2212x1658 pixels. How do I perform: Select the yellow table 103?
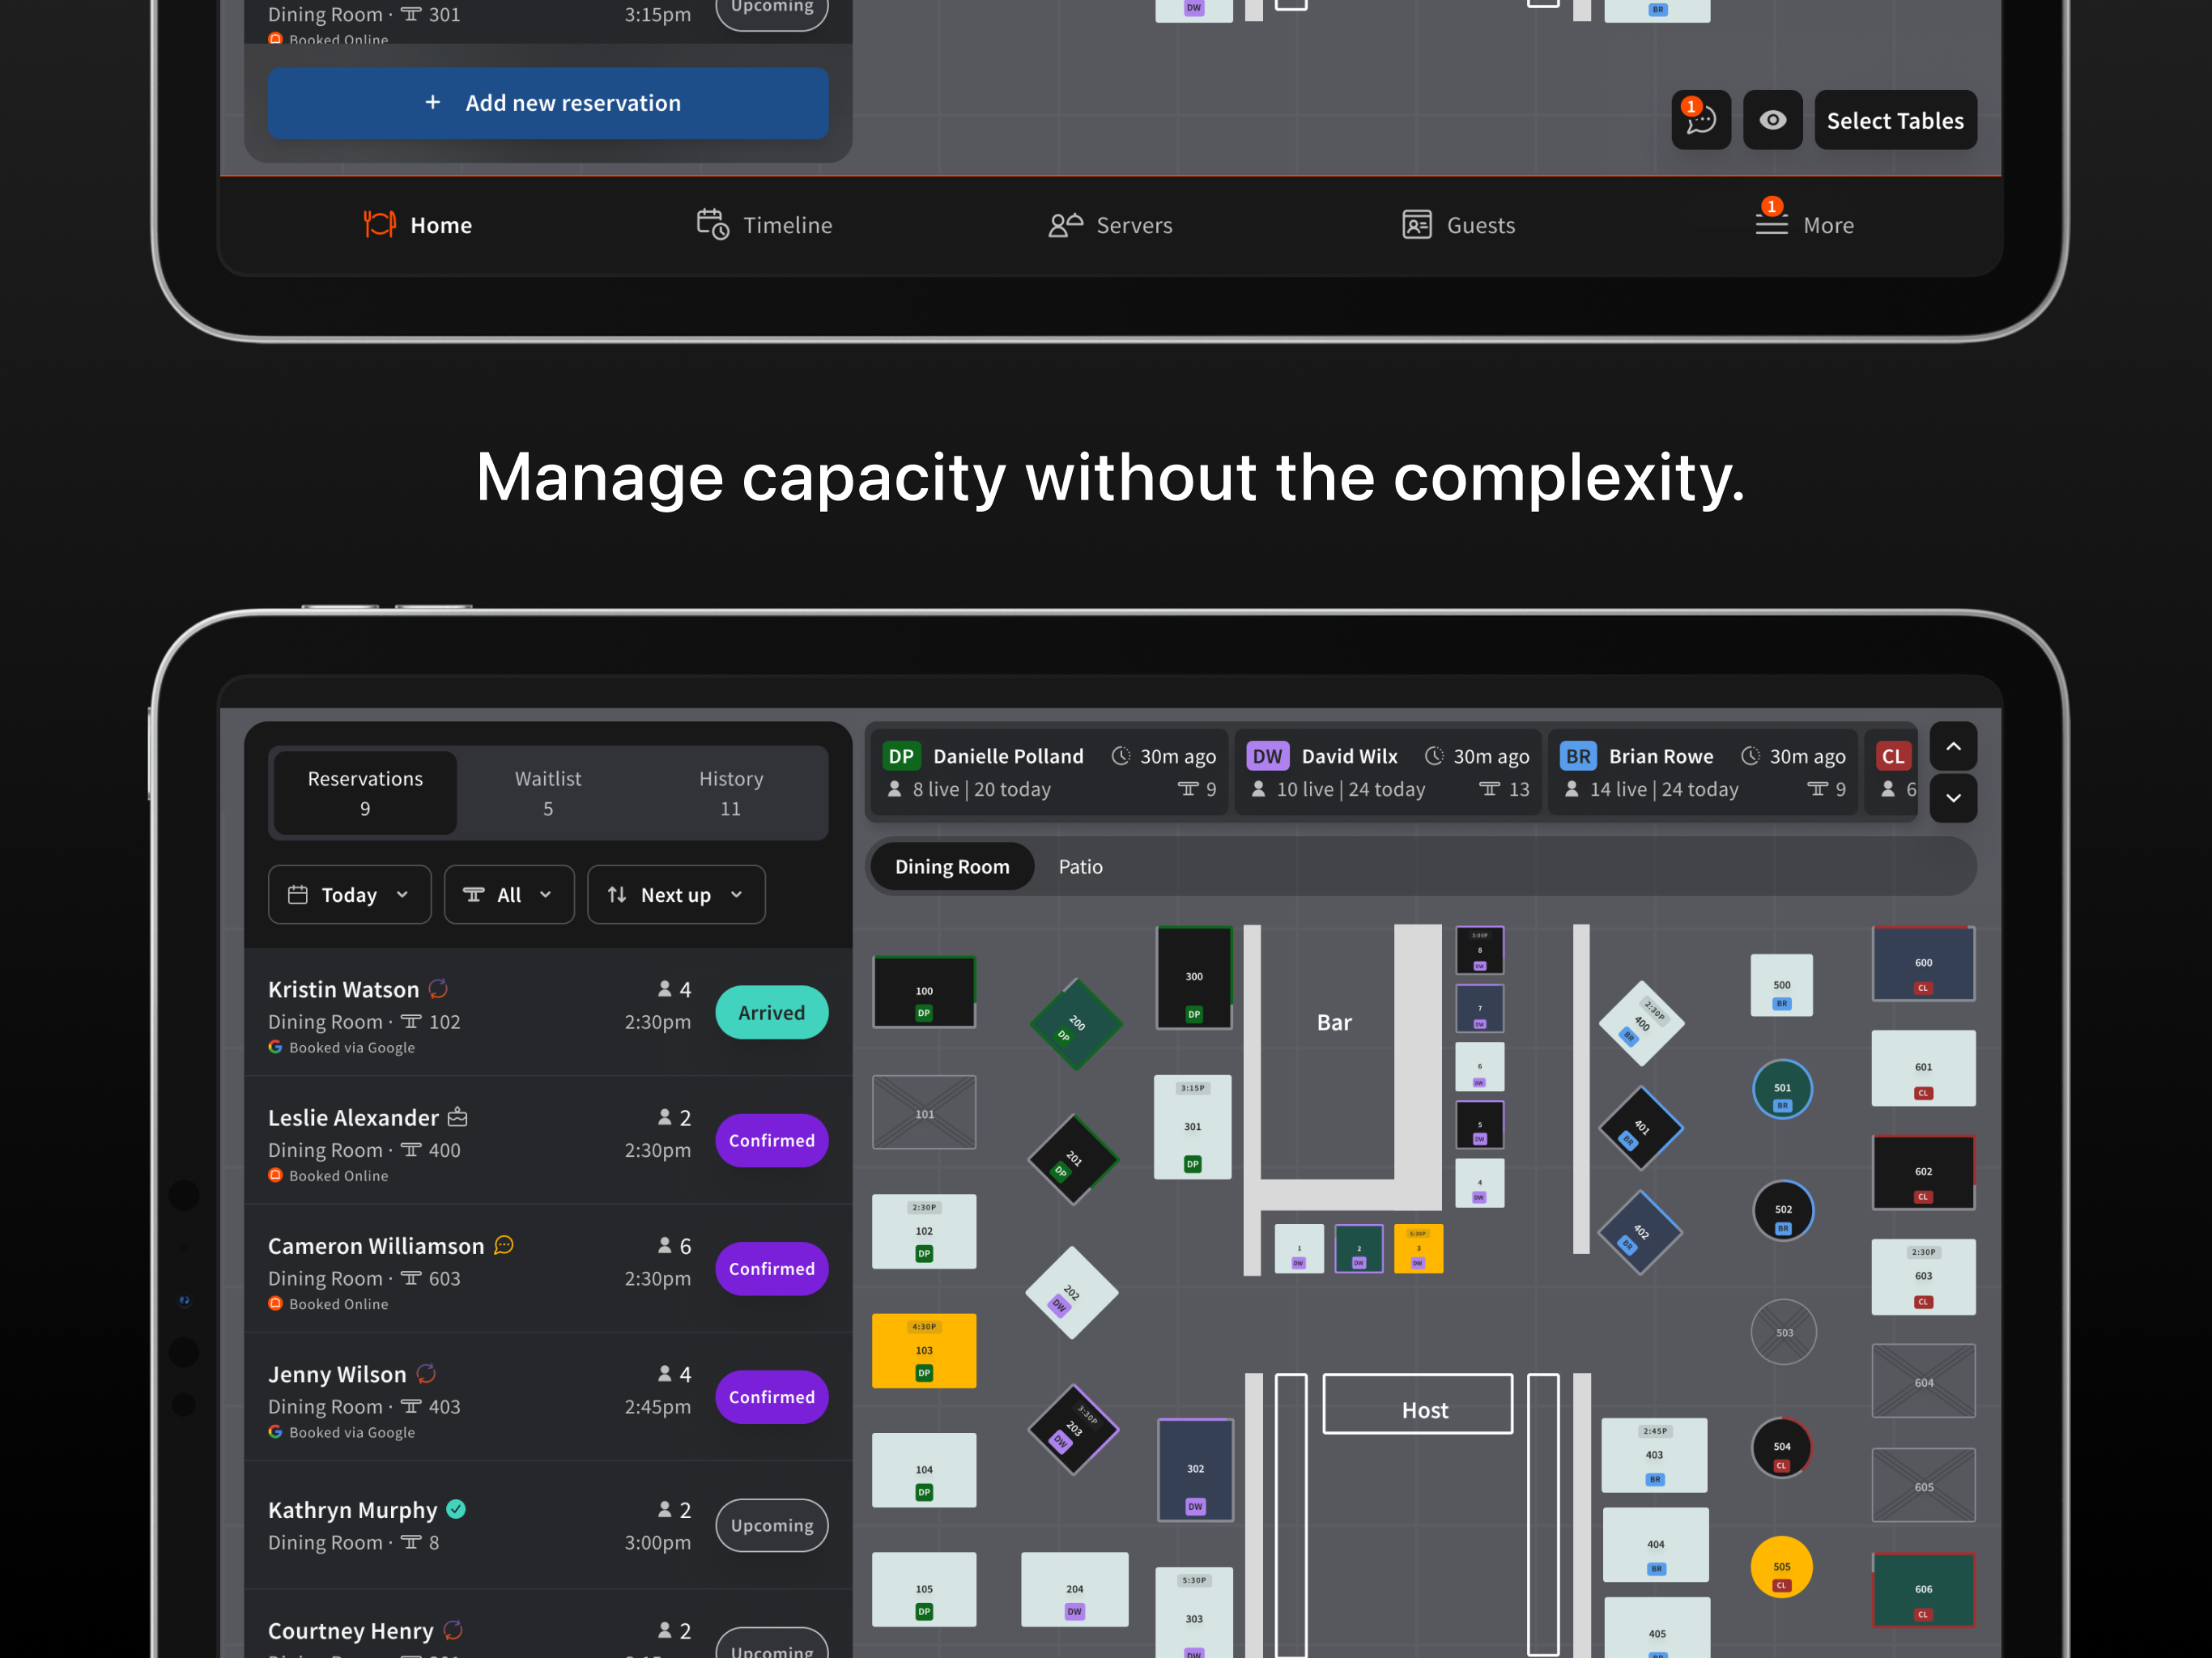(x=923, y=1350)
